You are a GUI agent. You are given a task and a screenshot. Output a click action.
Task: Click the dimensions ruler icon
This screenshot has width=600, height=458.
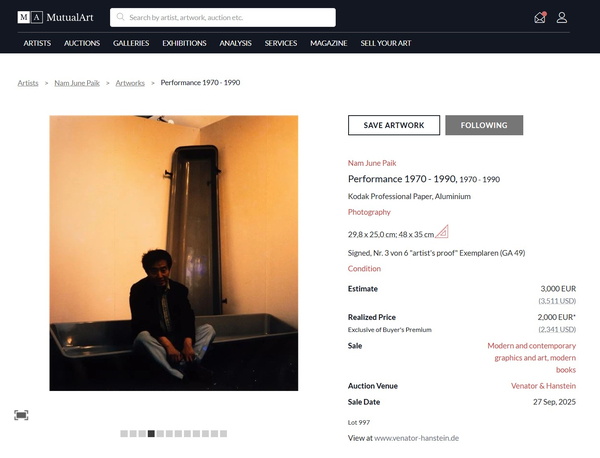[442, 233]
